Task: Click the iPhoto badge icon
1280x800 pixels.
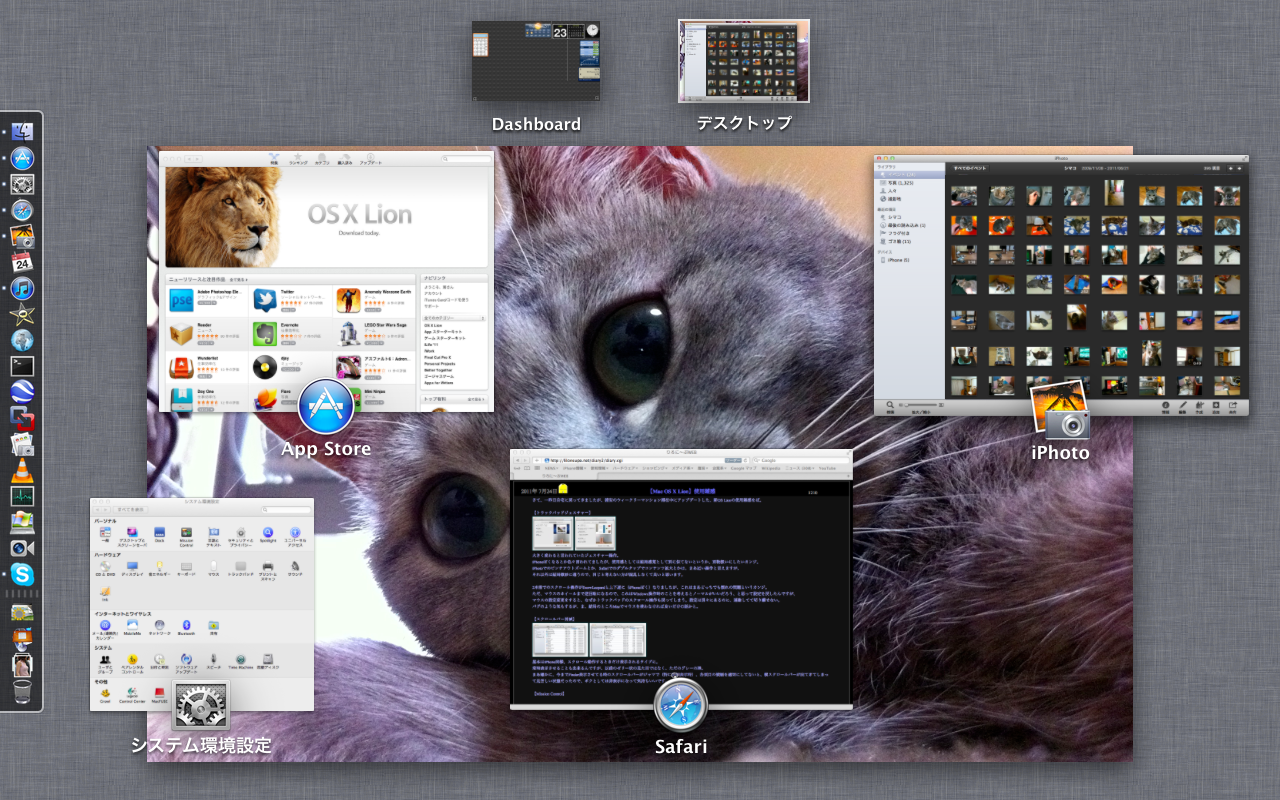Action: 1059,410
